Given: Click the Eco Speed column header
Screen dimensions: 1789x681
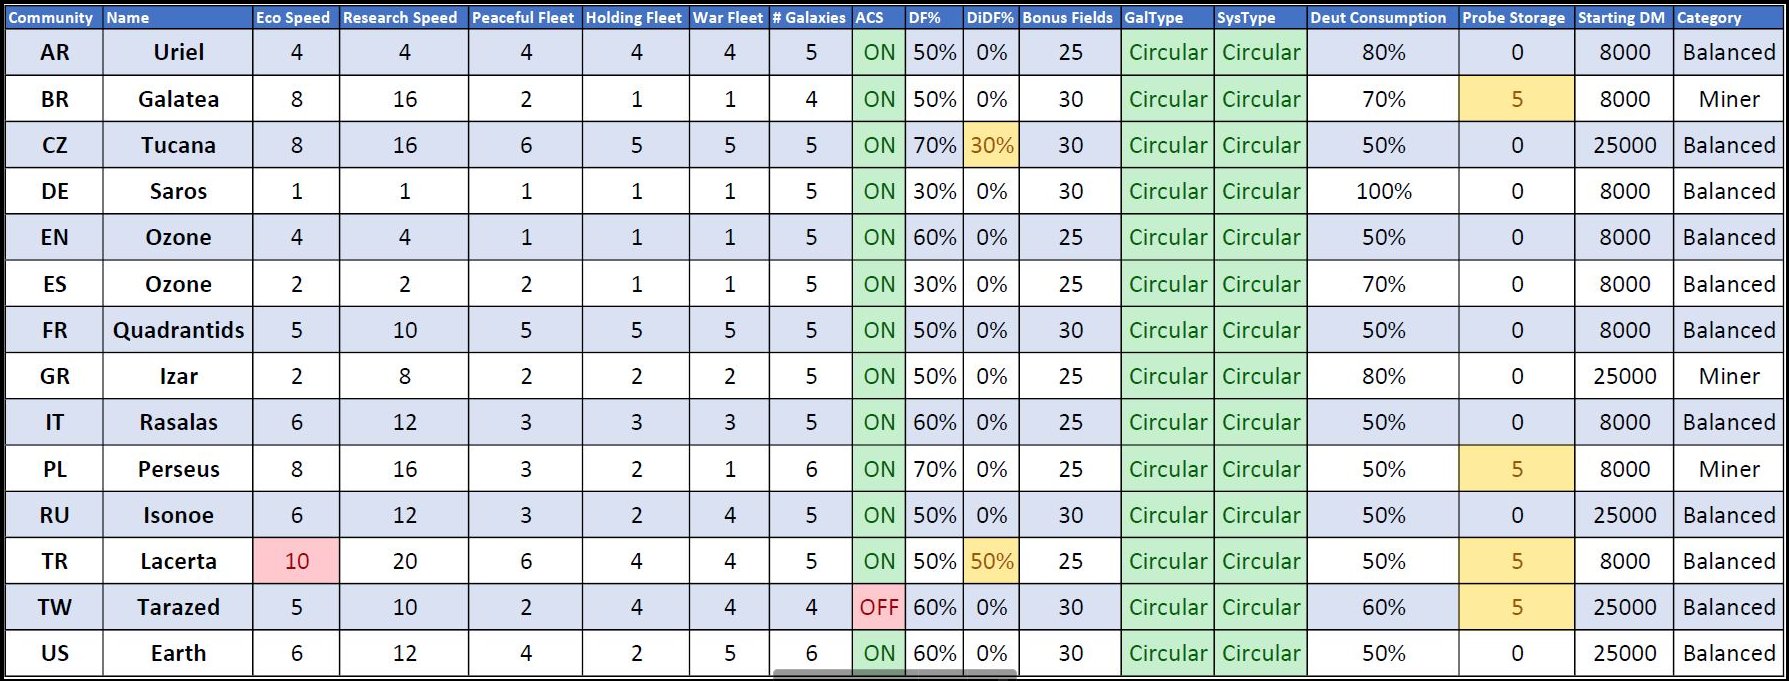Looking at the screenshot, I should (294, 17).
